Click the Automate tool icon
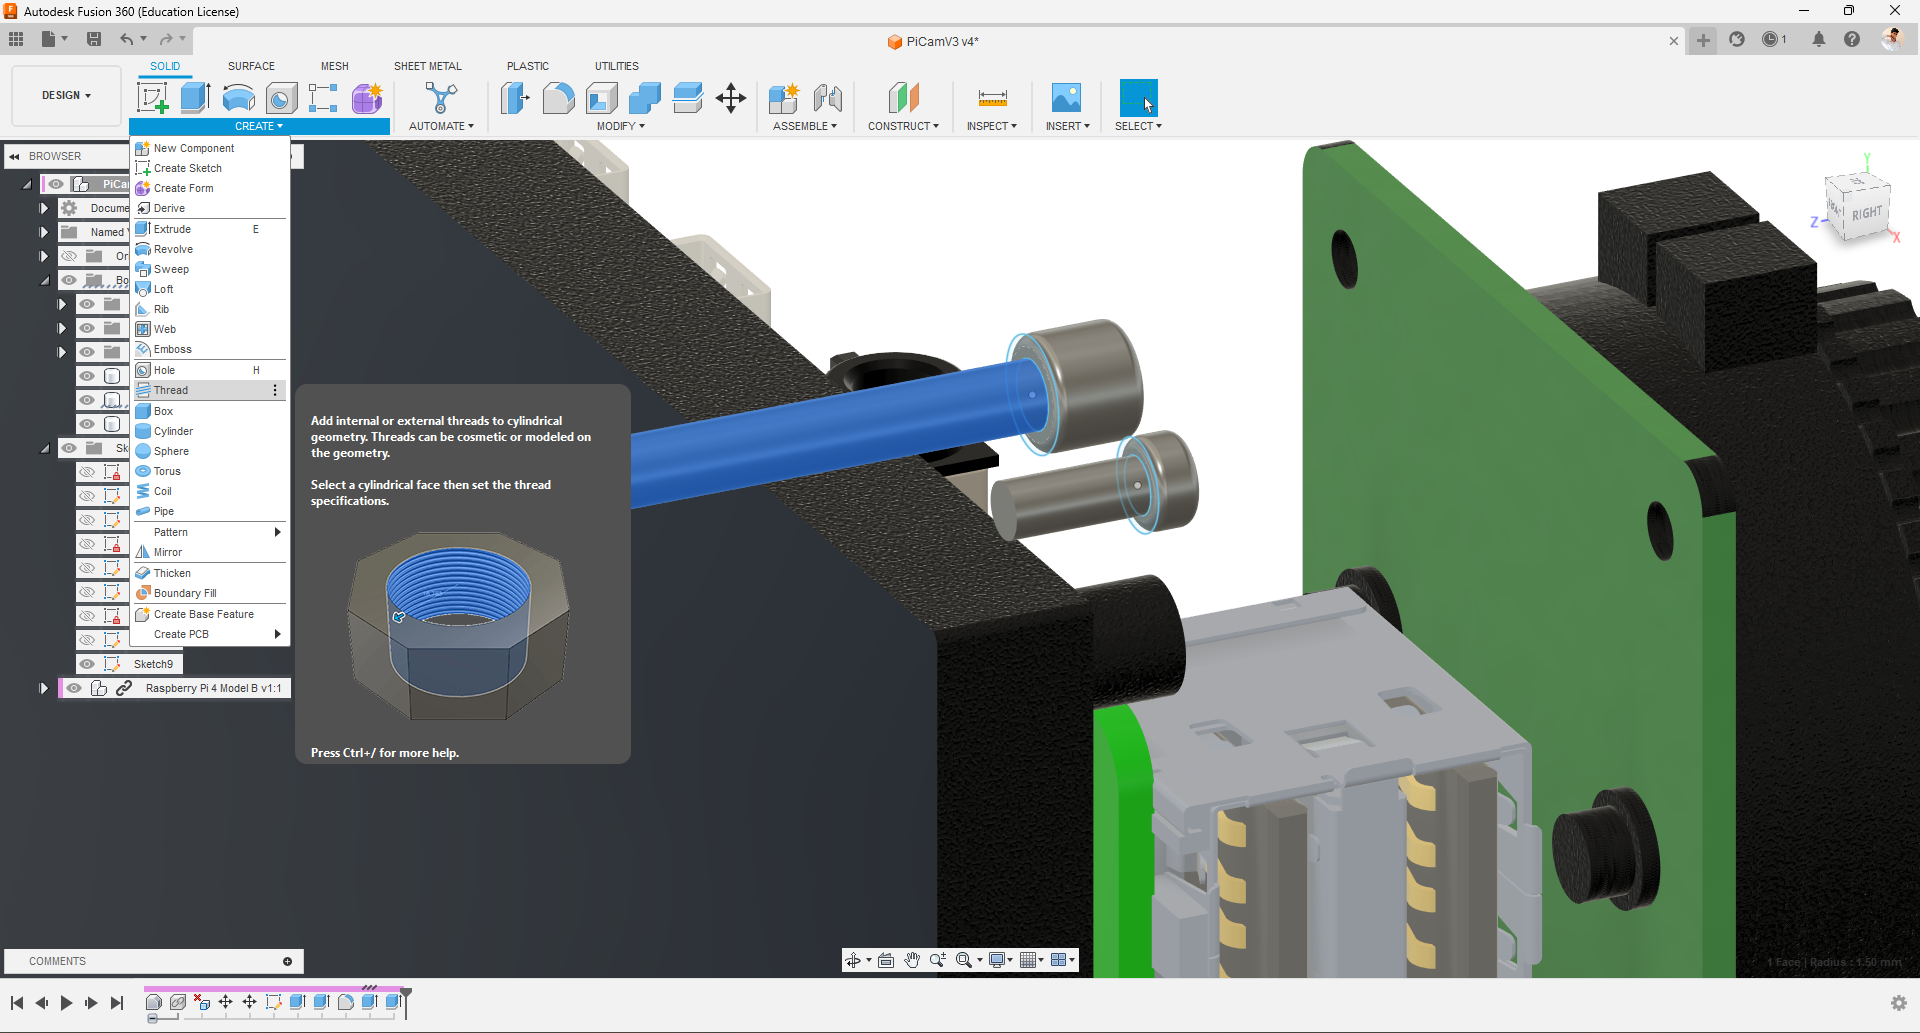This screenshot has height=1033, width=1920. point(441,98)
